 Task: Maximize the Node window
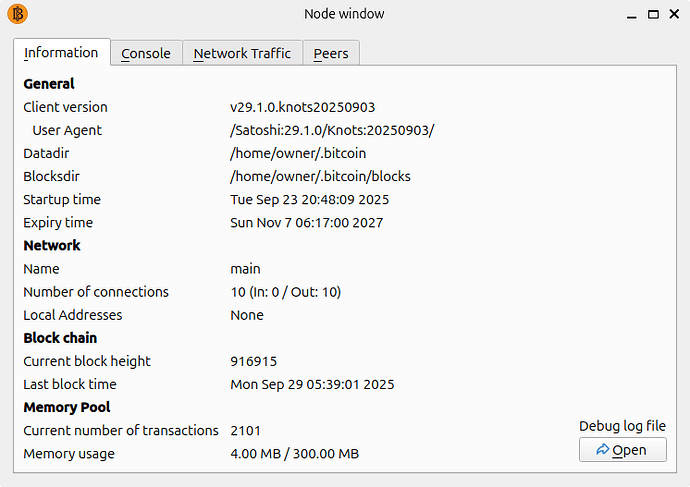[652, 14]
